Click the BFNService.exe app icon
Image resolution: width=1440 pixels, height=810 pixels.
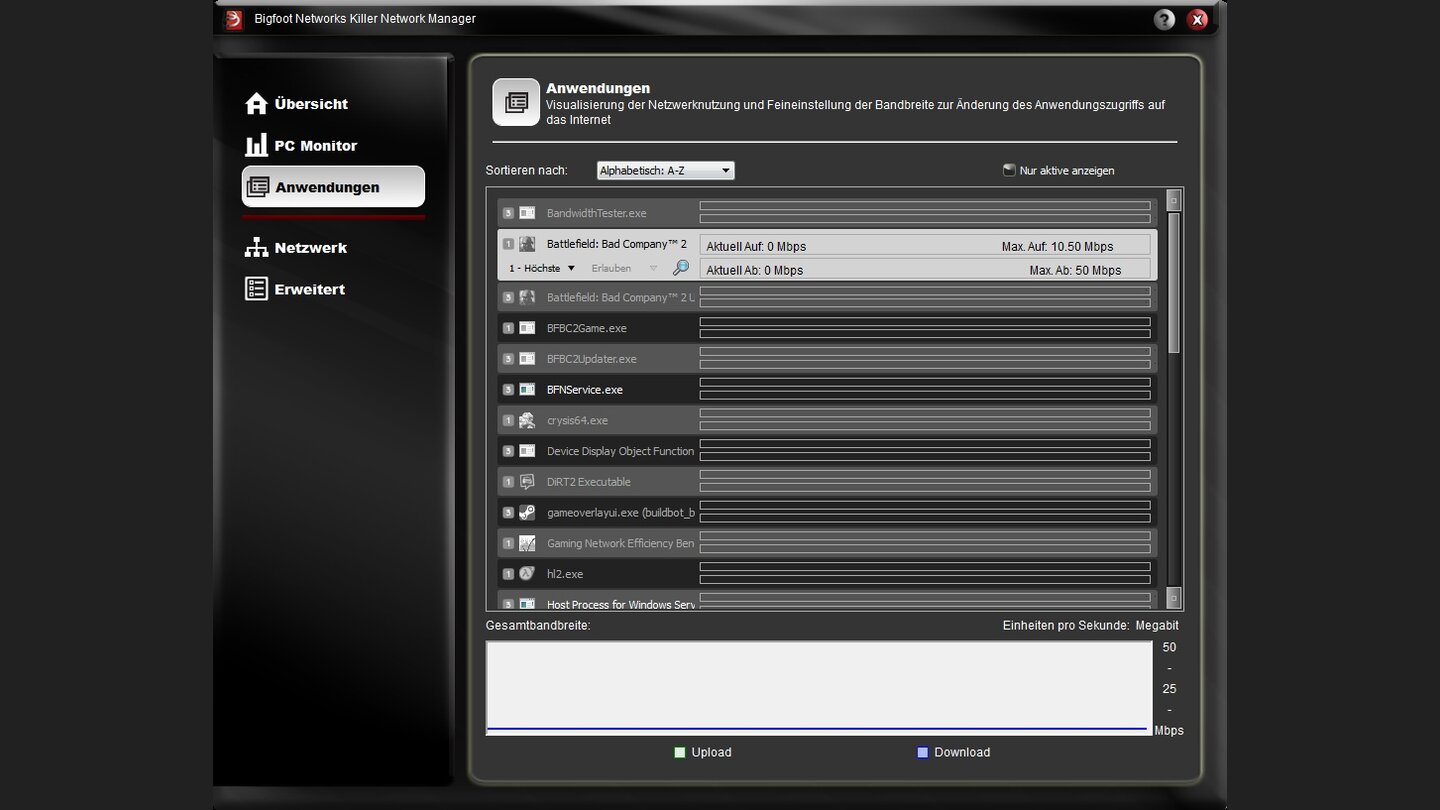(527, 390)
